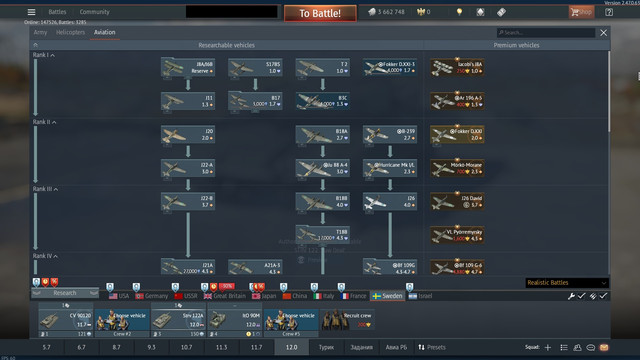Select the B-239 aircraft card

[x=390, y=134]
